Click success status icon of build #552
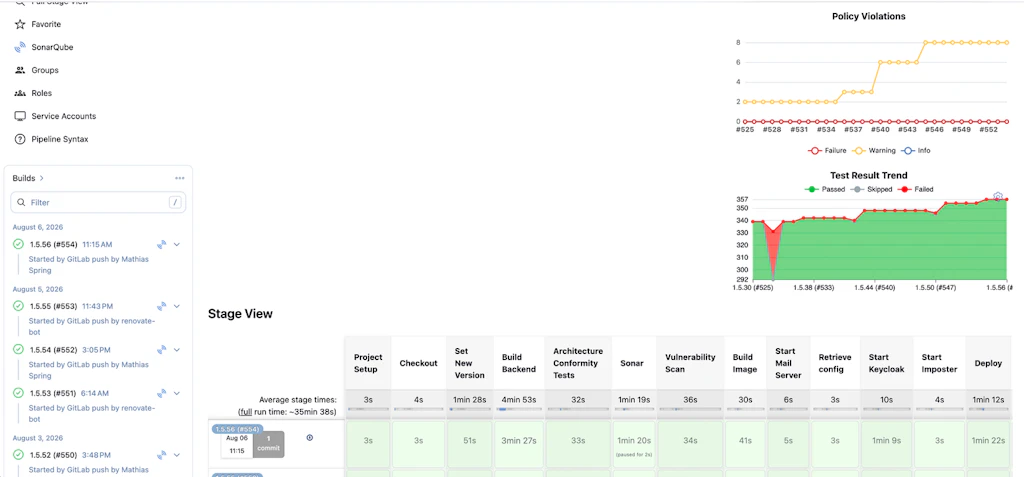The height and width of the screenshot is (477, 1024). point(18,350)
